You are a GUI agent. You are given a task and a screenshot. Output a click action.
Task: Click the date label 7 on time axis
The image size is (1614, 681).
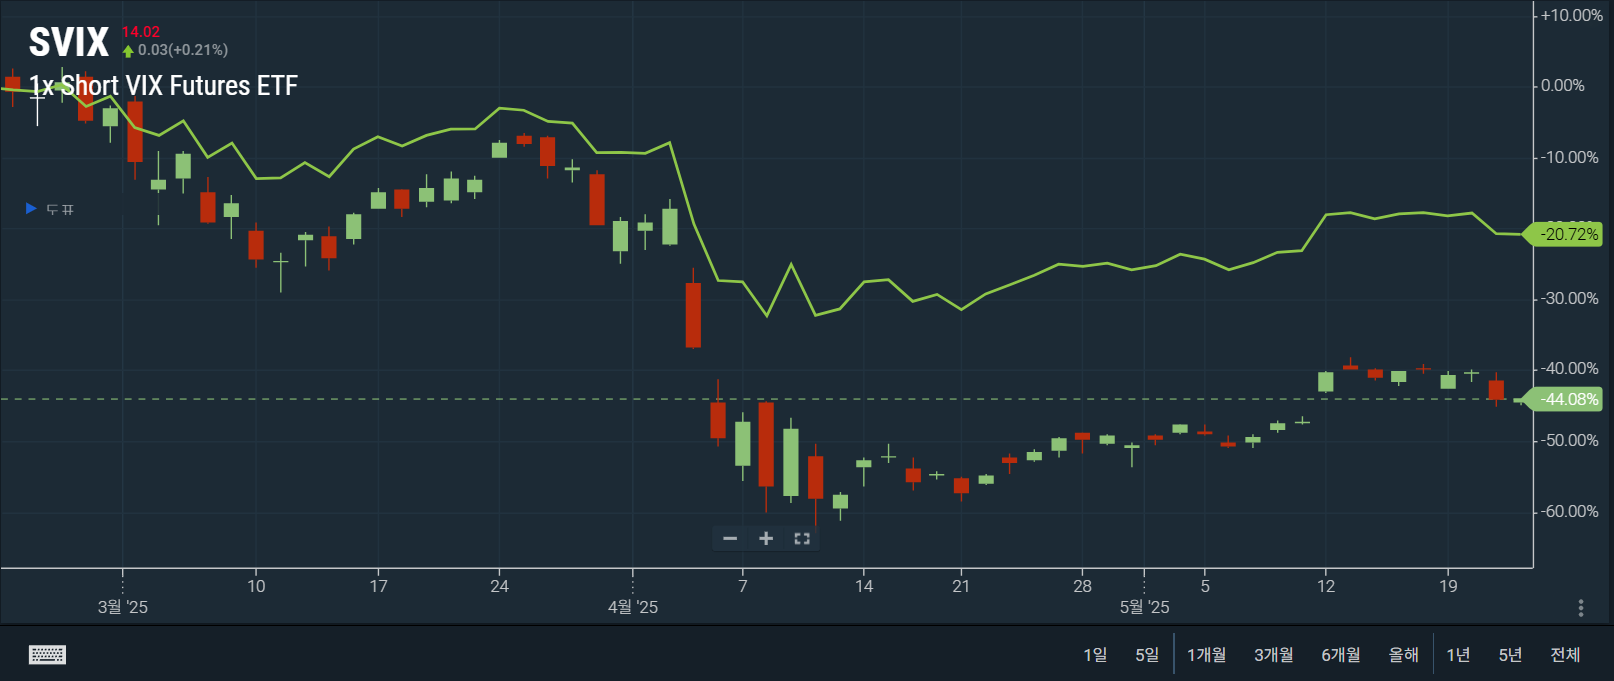pyautogui.click(x=743, y=586)
